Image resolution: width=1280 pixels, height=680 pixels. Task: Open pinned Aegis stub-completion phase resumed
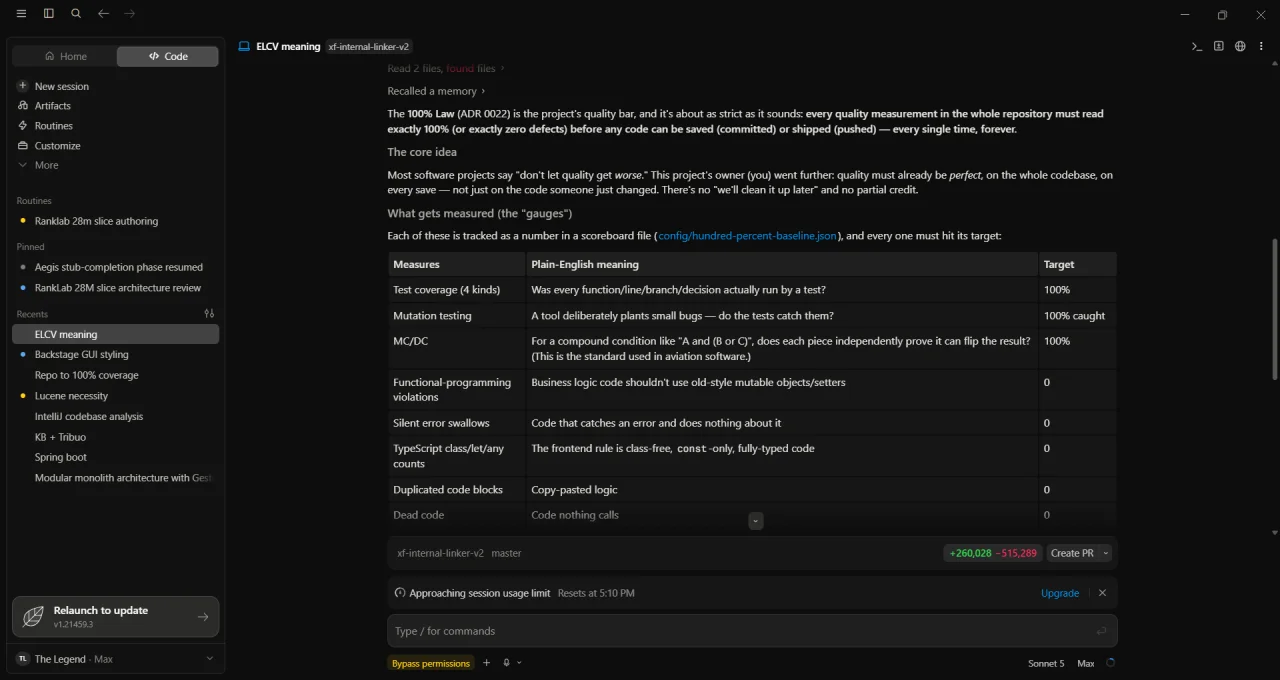(118, 267)
